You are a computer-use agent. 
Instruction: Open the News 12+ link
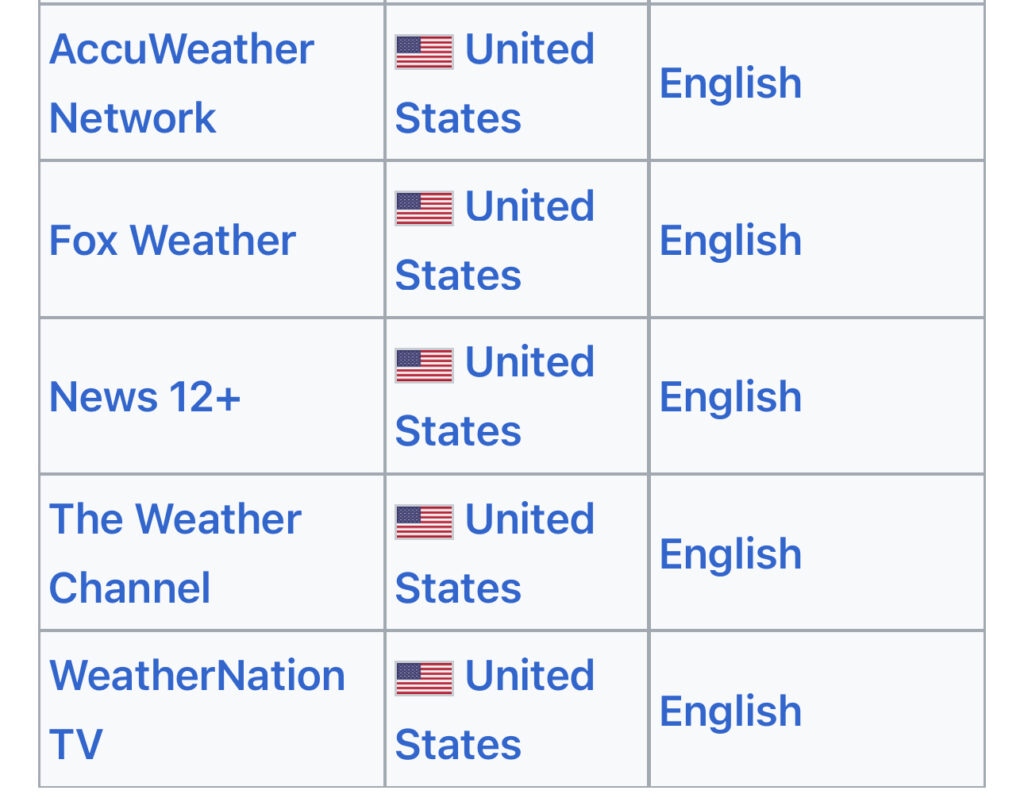(145, 396)
